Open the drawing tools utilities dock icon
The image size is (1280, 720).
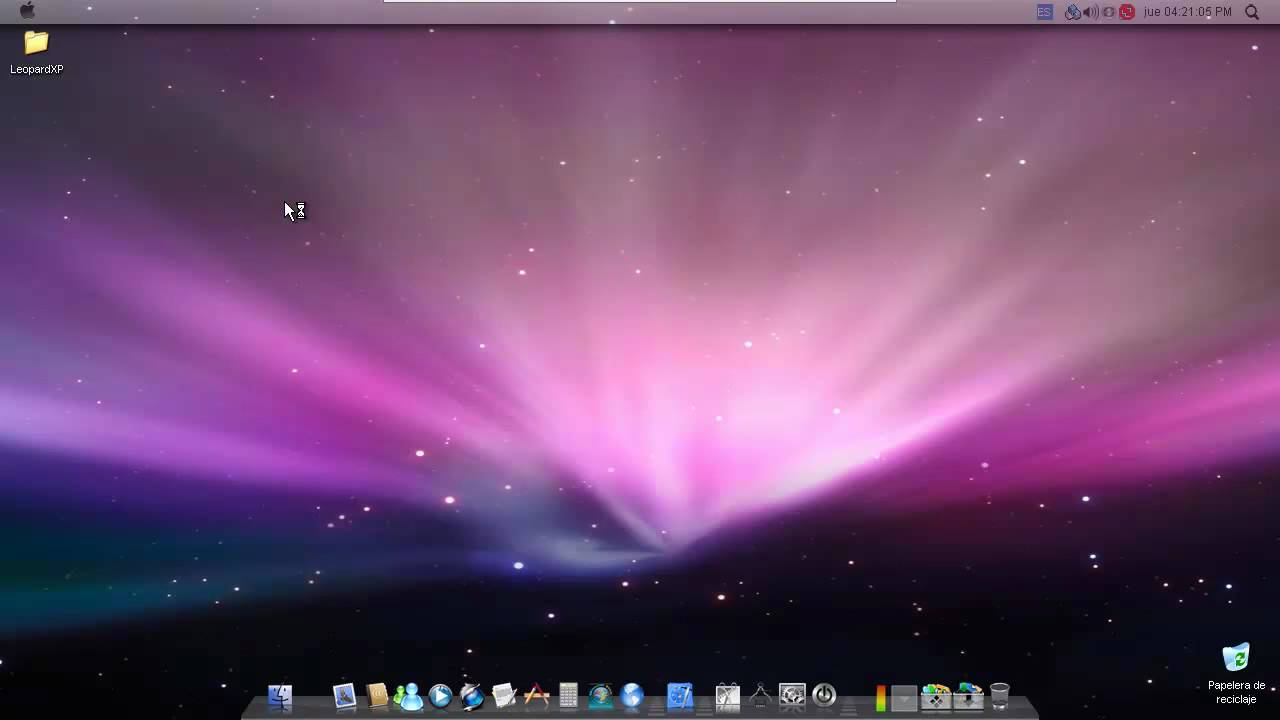[x=728, y=696]
